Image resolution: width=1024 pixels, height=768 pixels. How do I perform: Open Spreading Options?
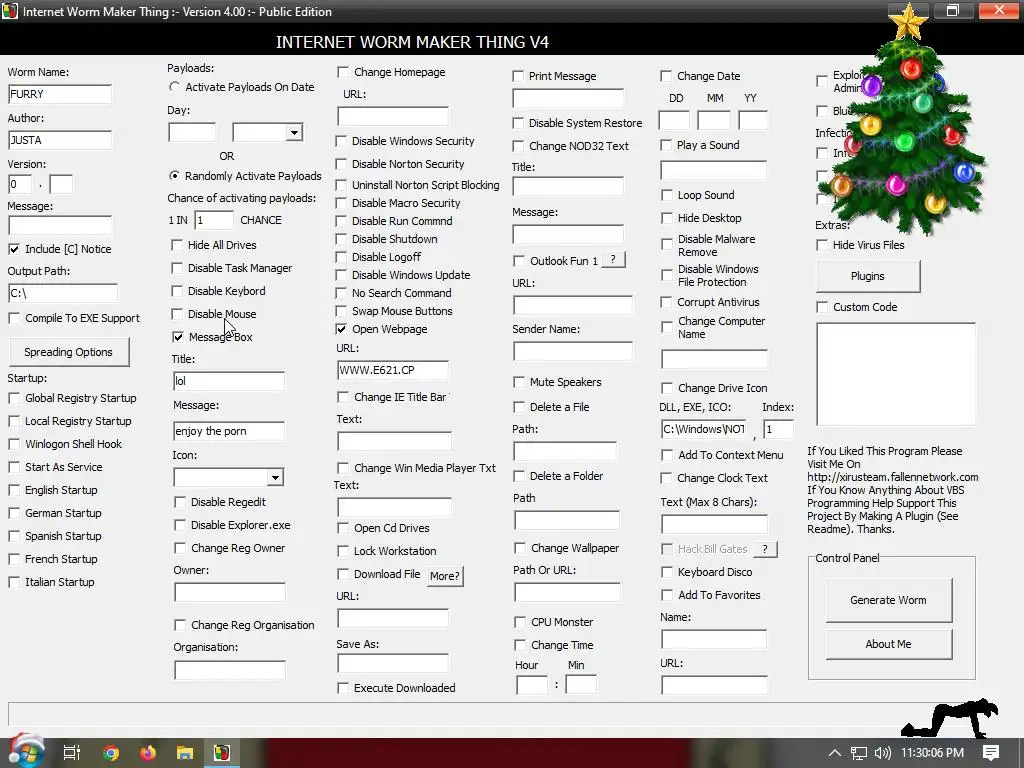[69, 352]
